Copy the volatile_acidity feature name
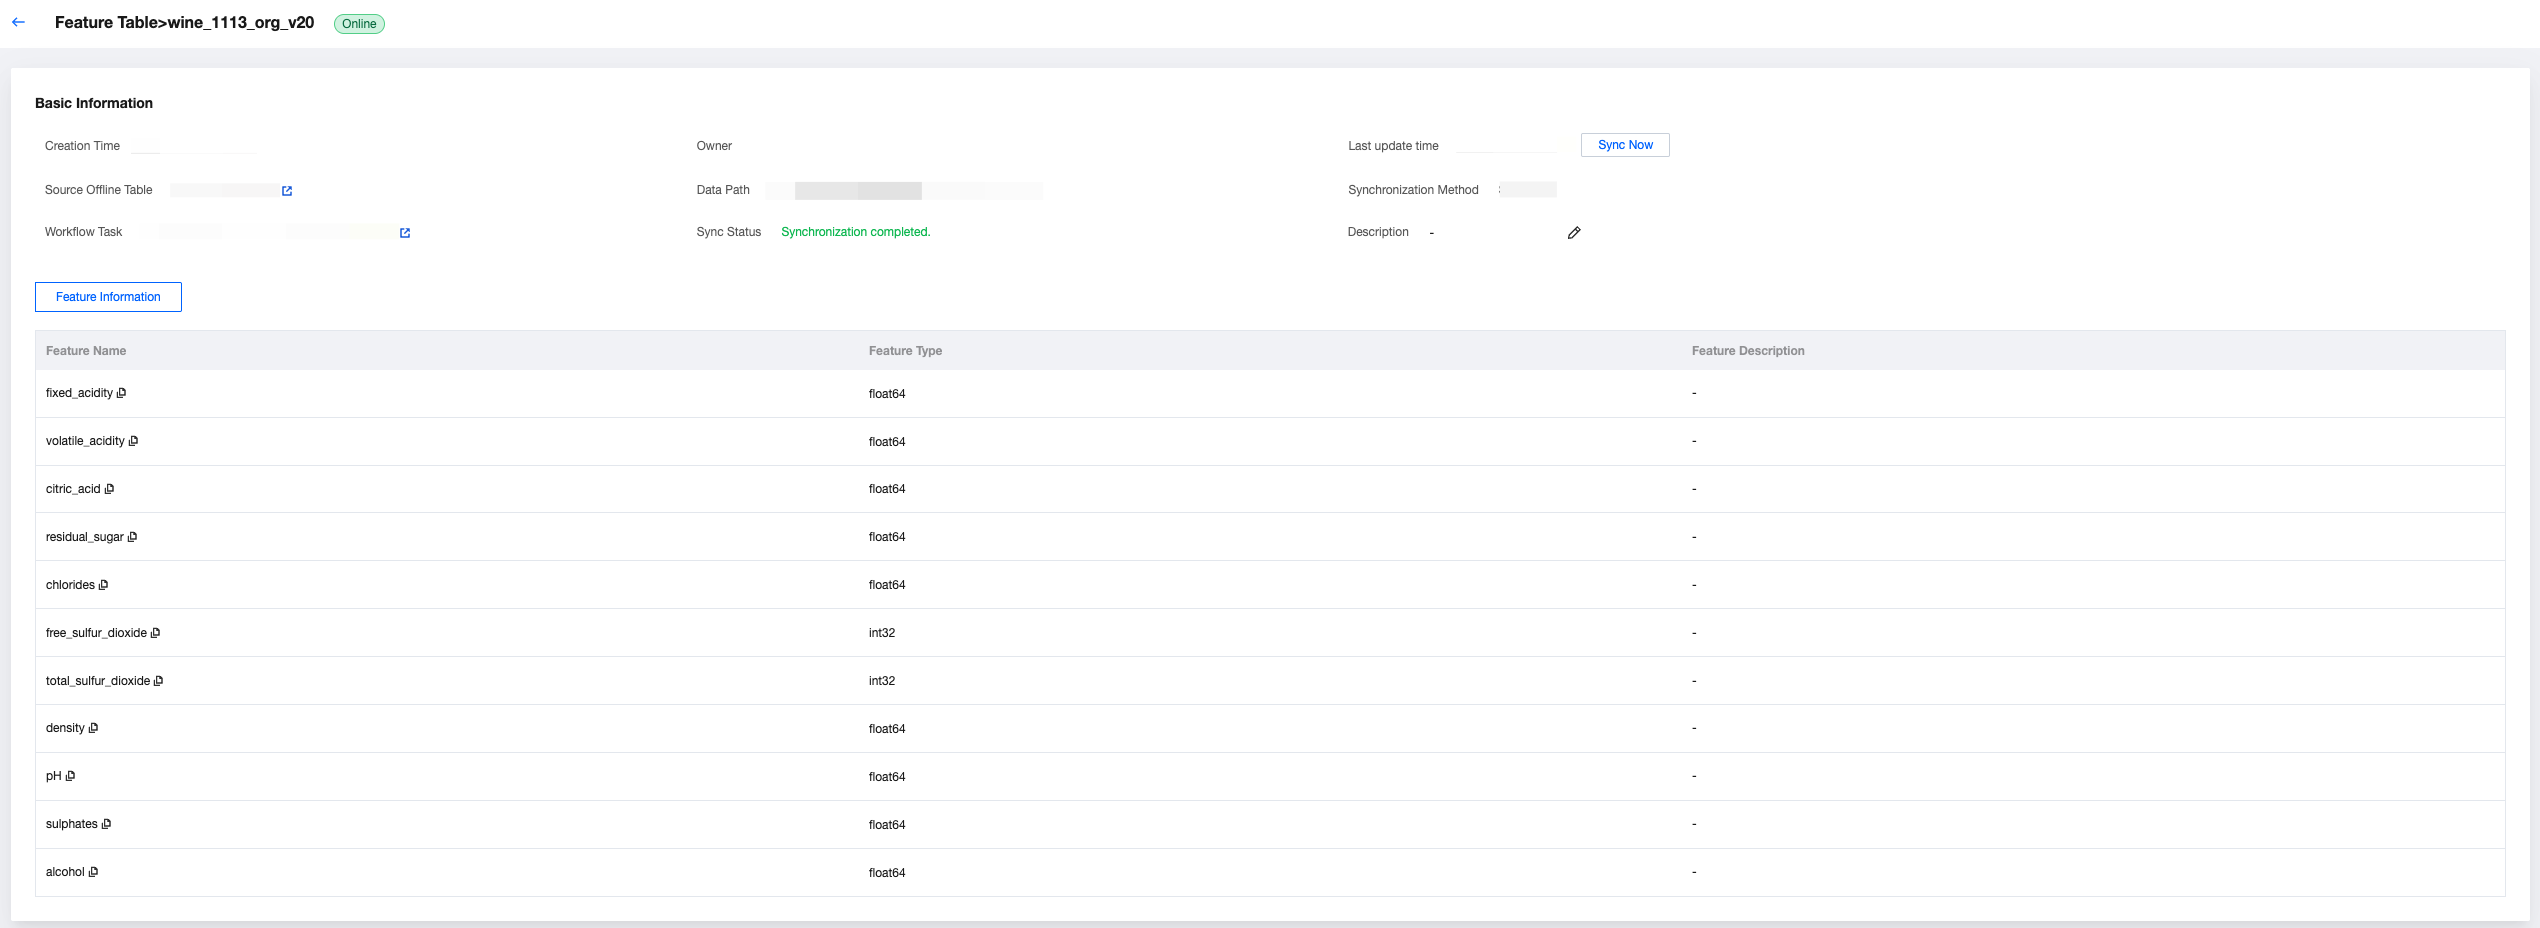The height and width of the screenshot is (928, 2540). tap(133, 441)
